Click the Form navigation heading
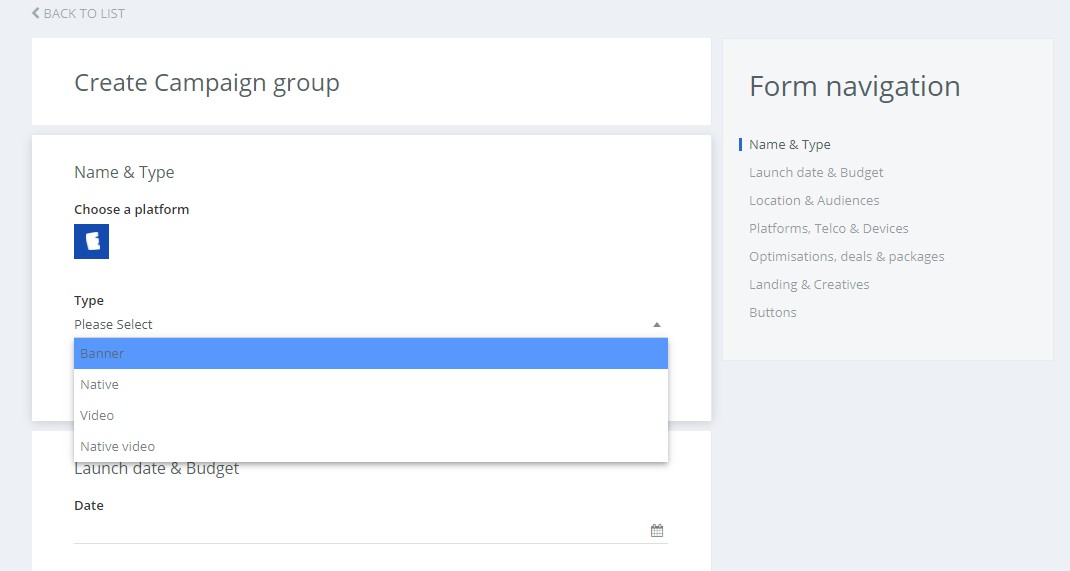Image resolution: width=1070 pixels, height=571 pixels. click(854, 87)
